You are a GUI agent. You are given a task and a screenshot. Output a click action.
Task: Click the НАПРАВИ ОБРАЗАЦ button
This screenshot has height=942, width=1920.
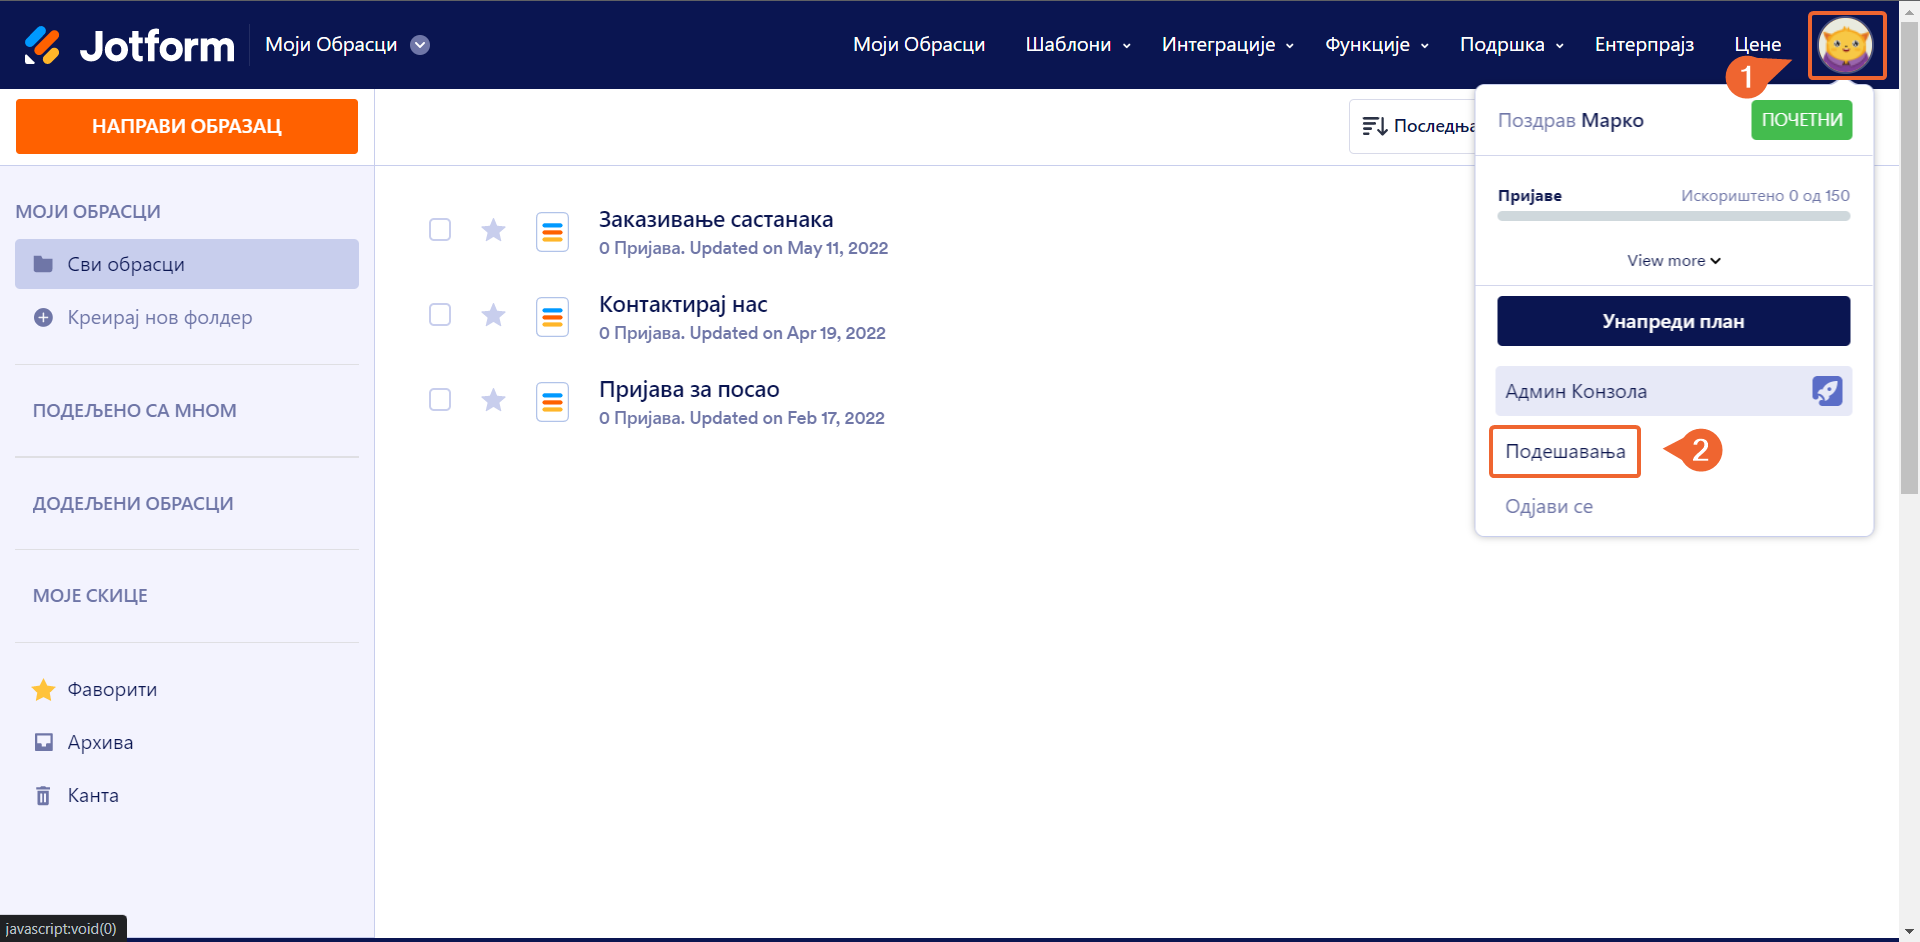point(187,126)
